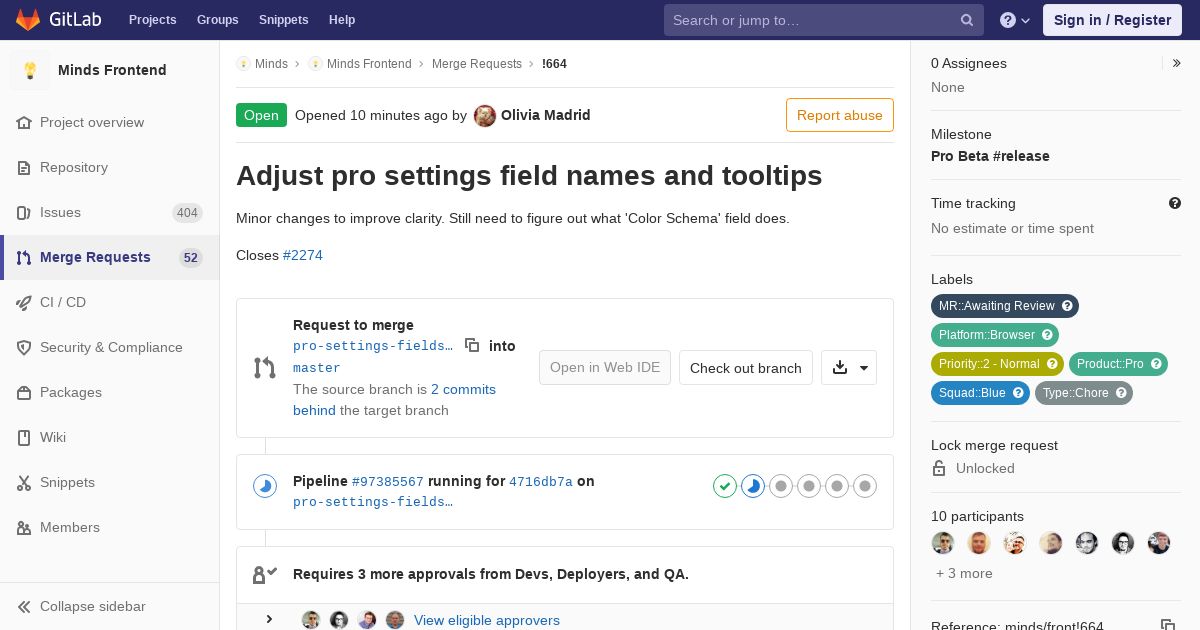Click the GitLab fox logo
Image resolution: width=1200 pixels, height=630 pixels.
pyautogui.click(x=28, y=20)
